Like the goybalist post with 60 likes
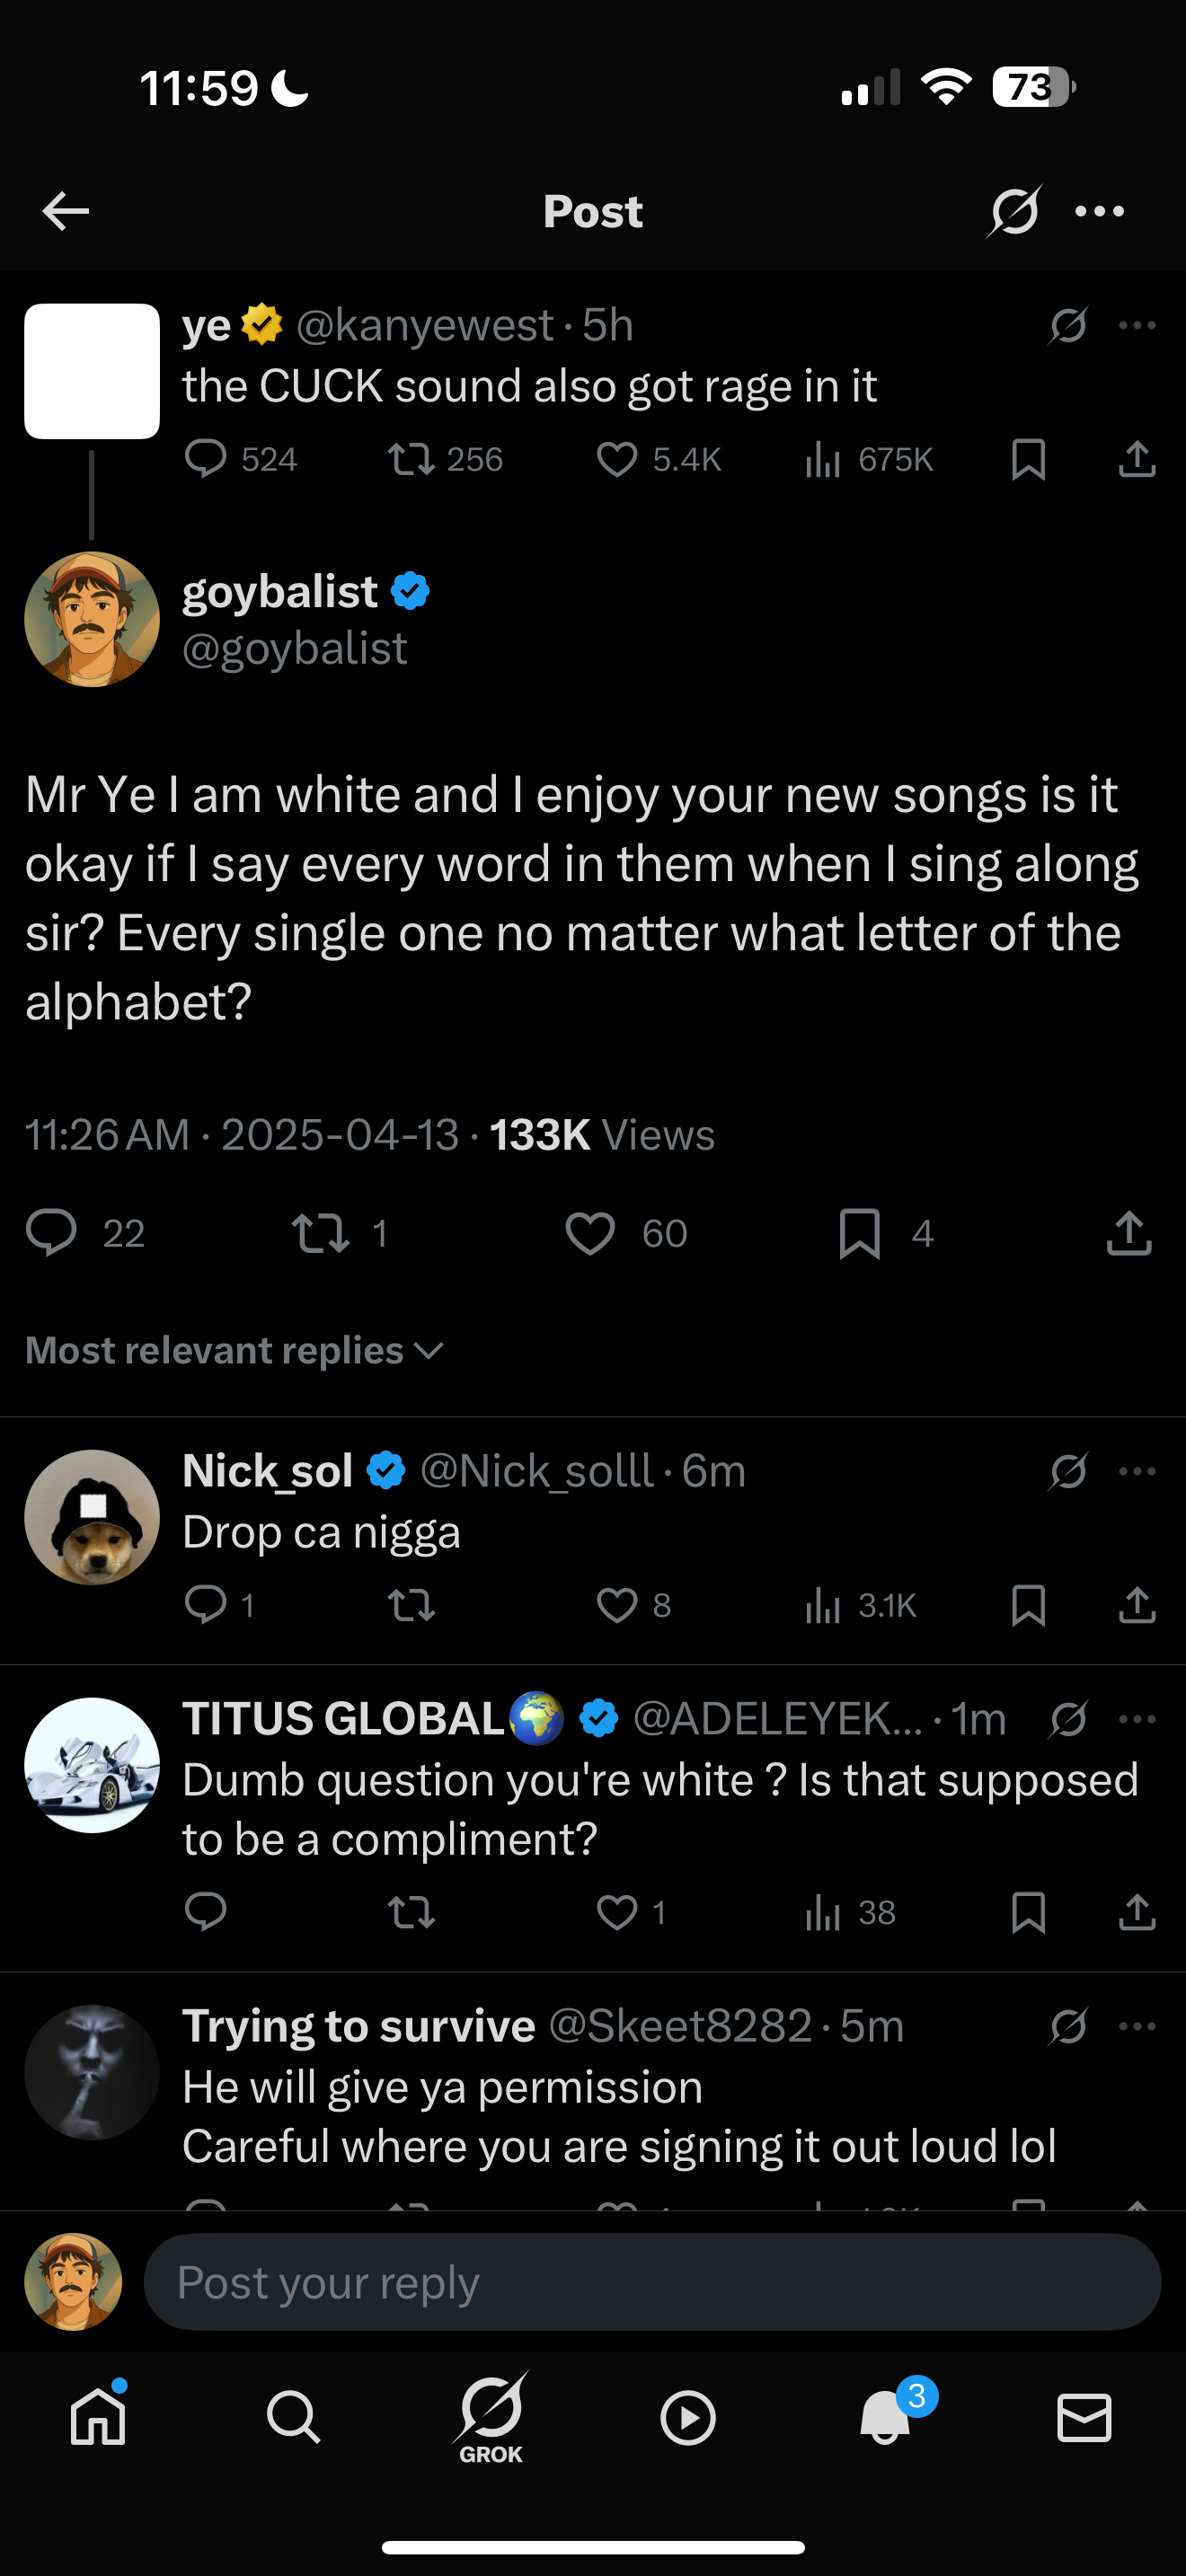This screenshot has height=2576, width=1186. 590,1233
